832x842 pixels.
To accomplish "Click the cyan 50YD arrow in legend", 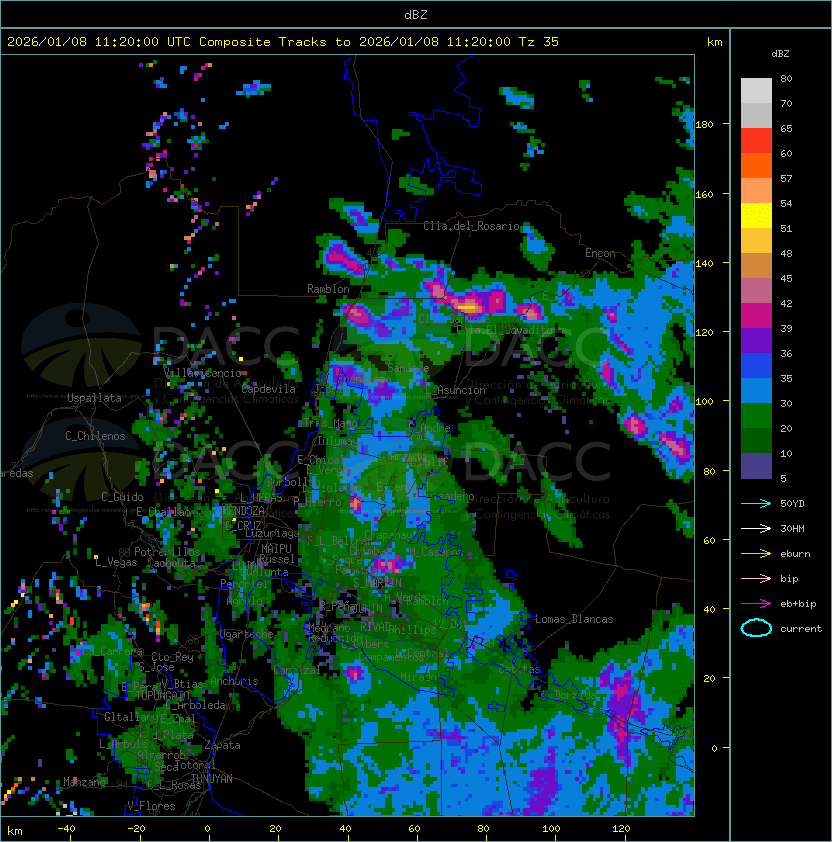I will (756, 504).
